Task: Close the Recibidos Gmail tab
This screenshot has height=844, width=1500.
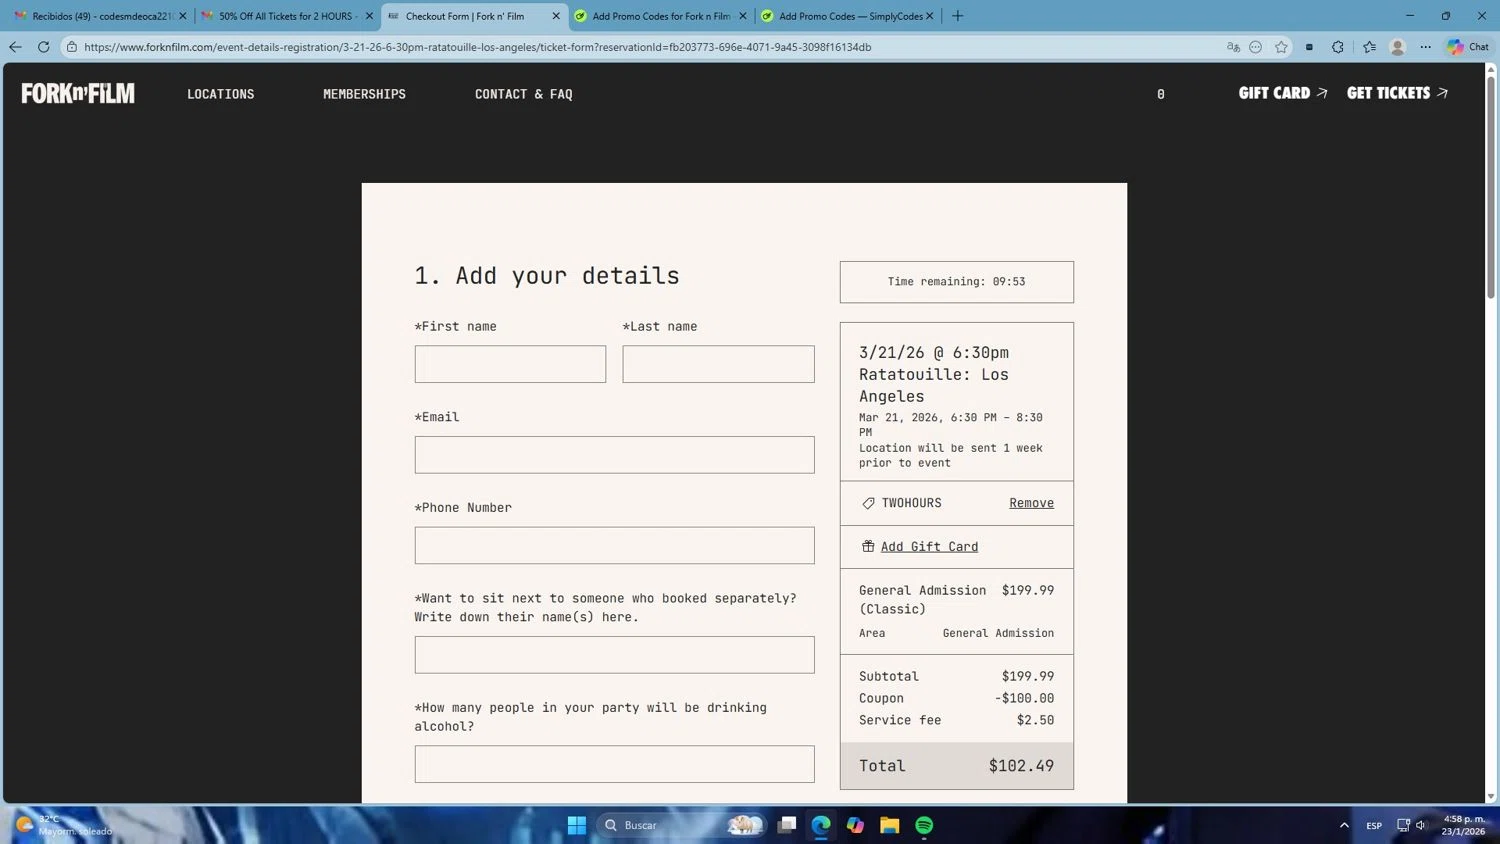Action: (x=182, y=16)
